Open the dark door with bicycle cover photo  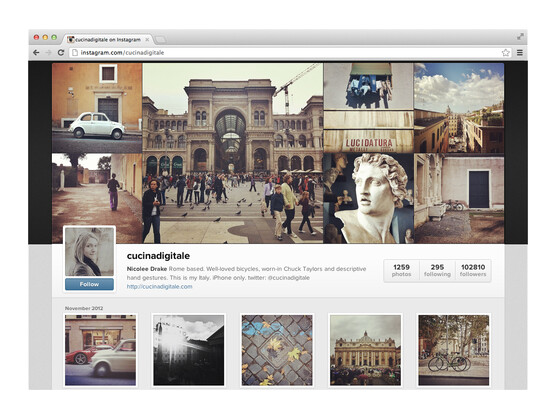click(x=459, y=199)
